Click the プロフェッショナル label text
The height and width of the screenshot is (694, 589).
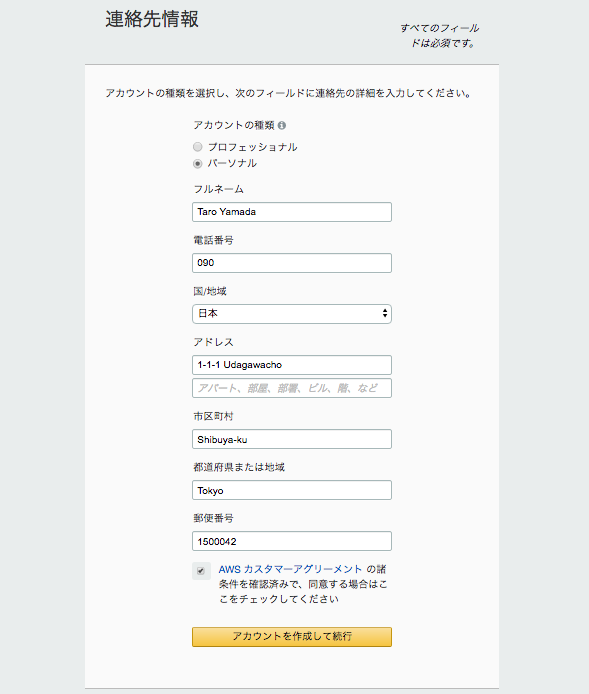pos(253,147)
